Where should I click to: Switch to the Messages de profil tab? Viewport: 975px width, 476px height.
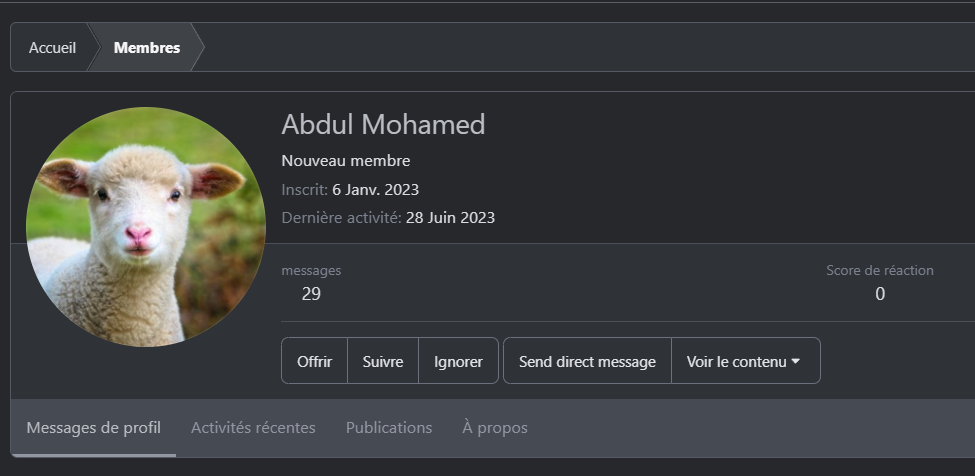(93, 428)
